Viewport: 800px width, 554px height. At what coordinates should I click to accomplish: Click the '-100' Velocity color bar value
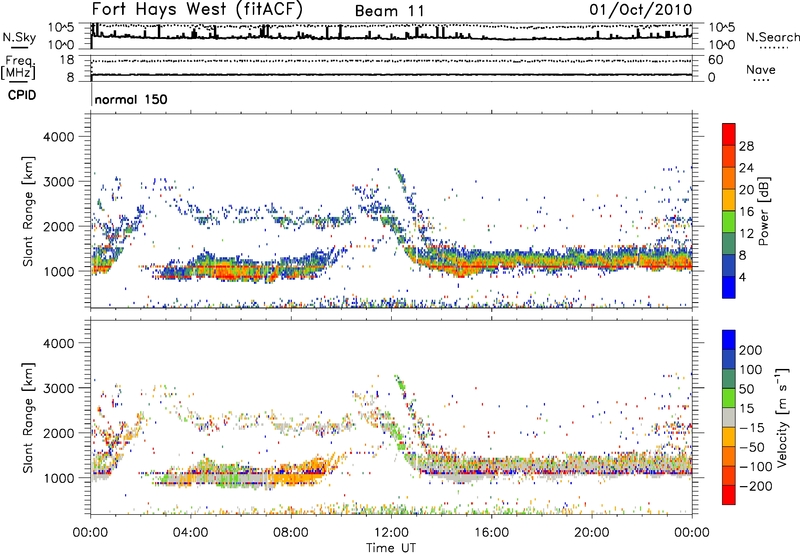click(756, 467)
